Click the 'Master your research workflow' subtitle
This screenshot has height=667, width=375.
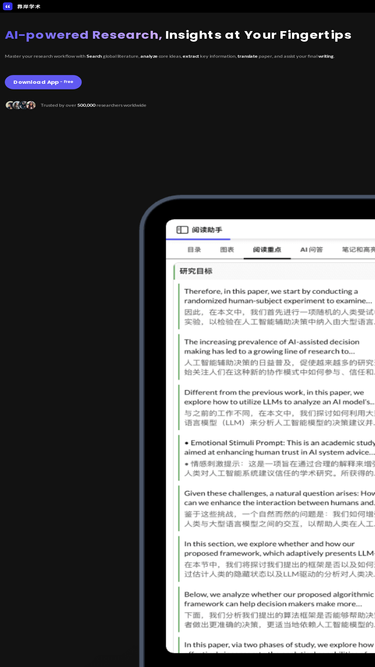pyautogui.click(x=169, y=56)
